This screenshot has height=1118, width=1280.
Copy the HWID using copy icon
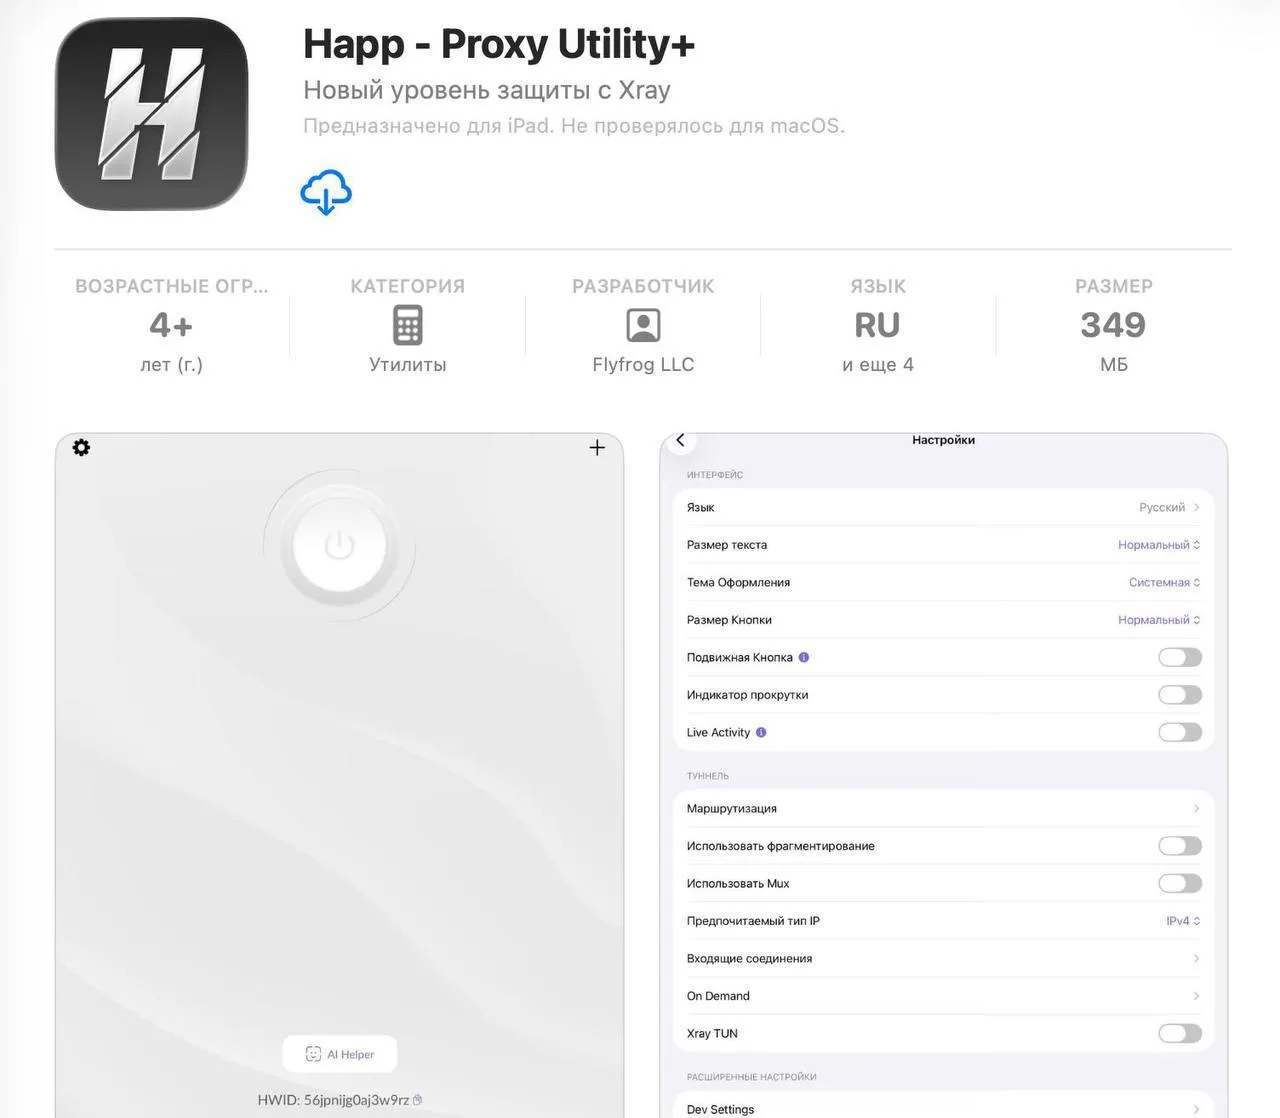pyautogui.click(x=417, y=1100)
